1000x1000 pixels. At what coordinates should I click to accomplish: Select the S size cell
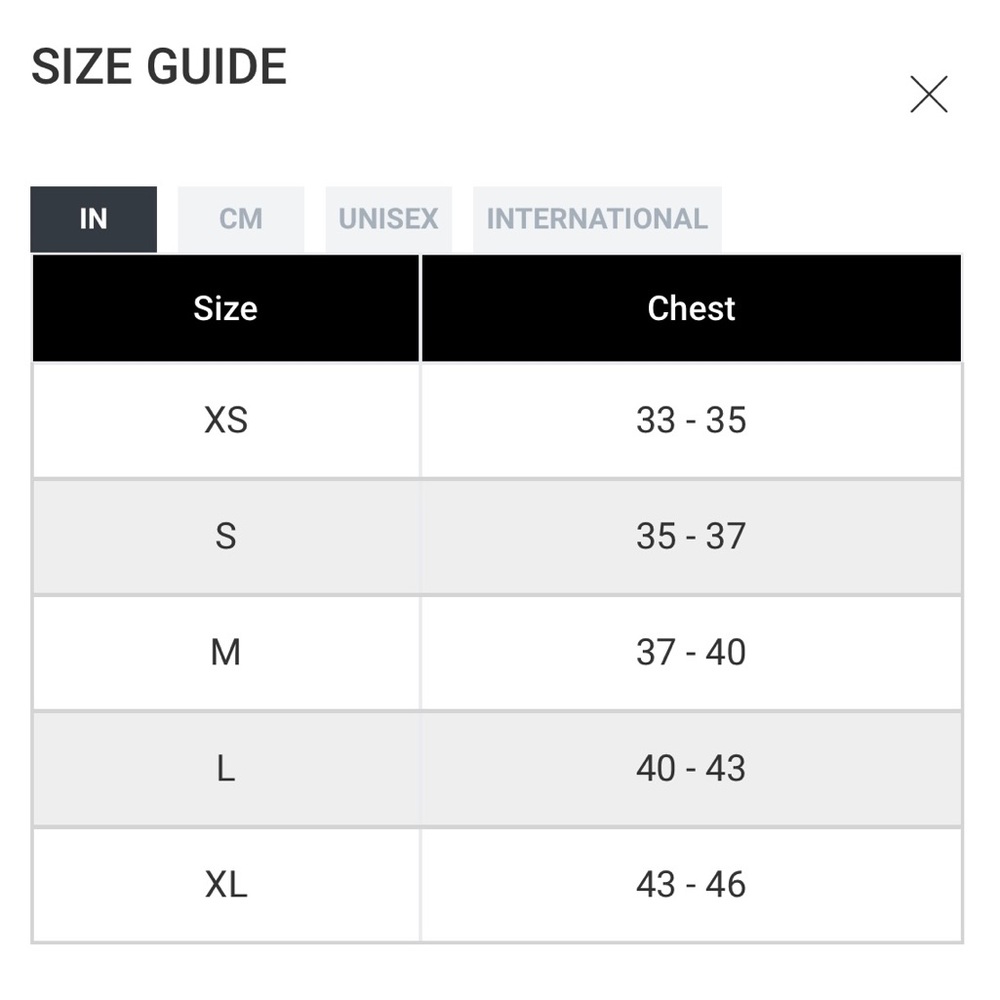(226, 536)
